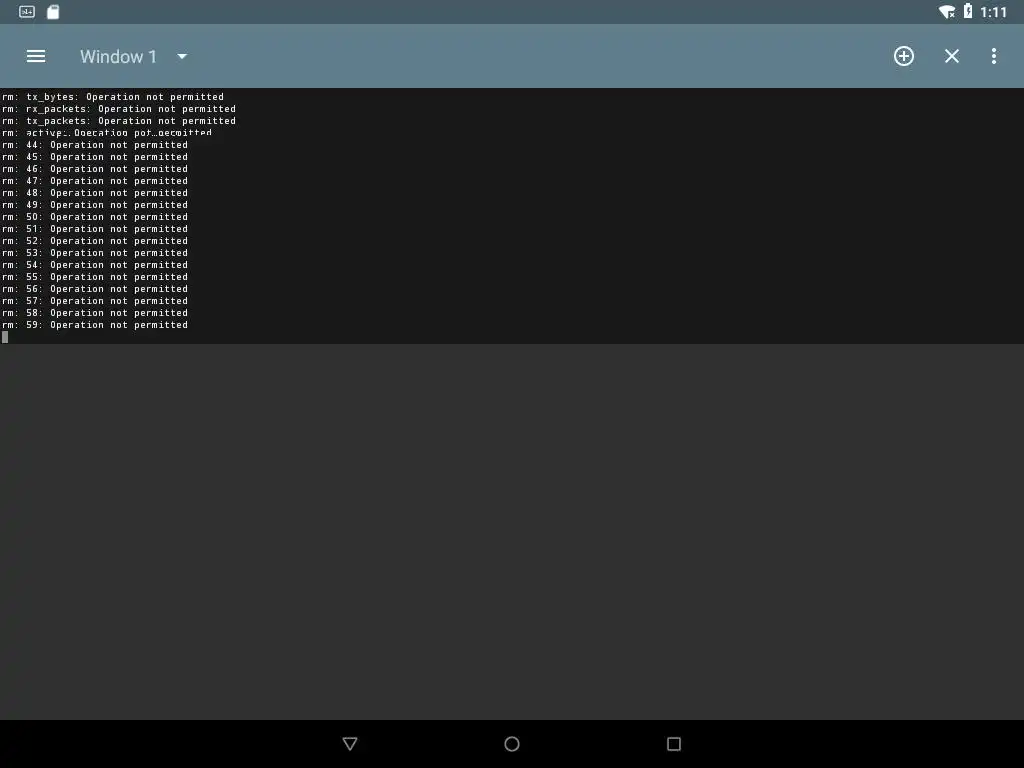This screenshot has width=1024, height=768.
Task: Click the 'rm: 52' error line
Action: [95, 240]
